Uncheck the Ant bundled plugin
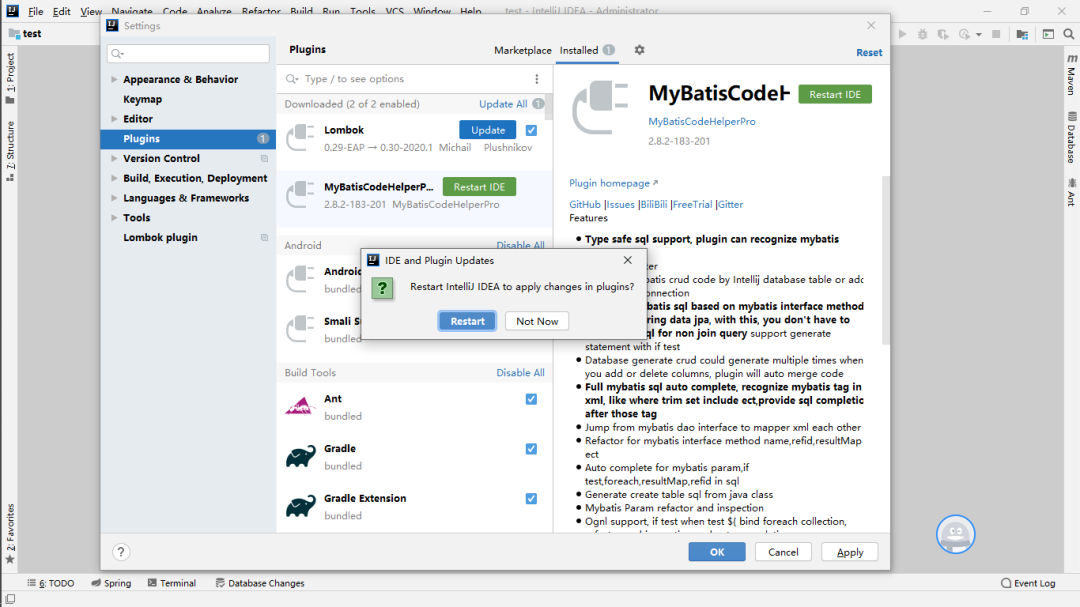 531,399
